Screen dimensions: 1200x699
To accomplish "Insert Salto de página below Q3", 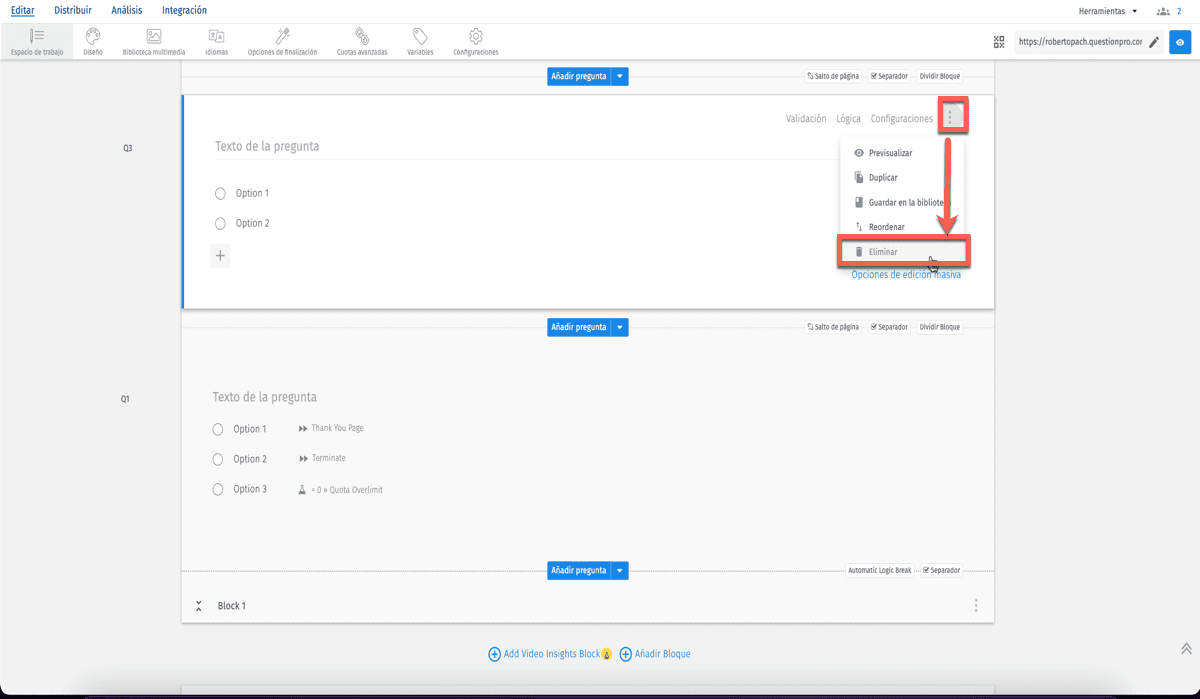I will click(833, 327).
